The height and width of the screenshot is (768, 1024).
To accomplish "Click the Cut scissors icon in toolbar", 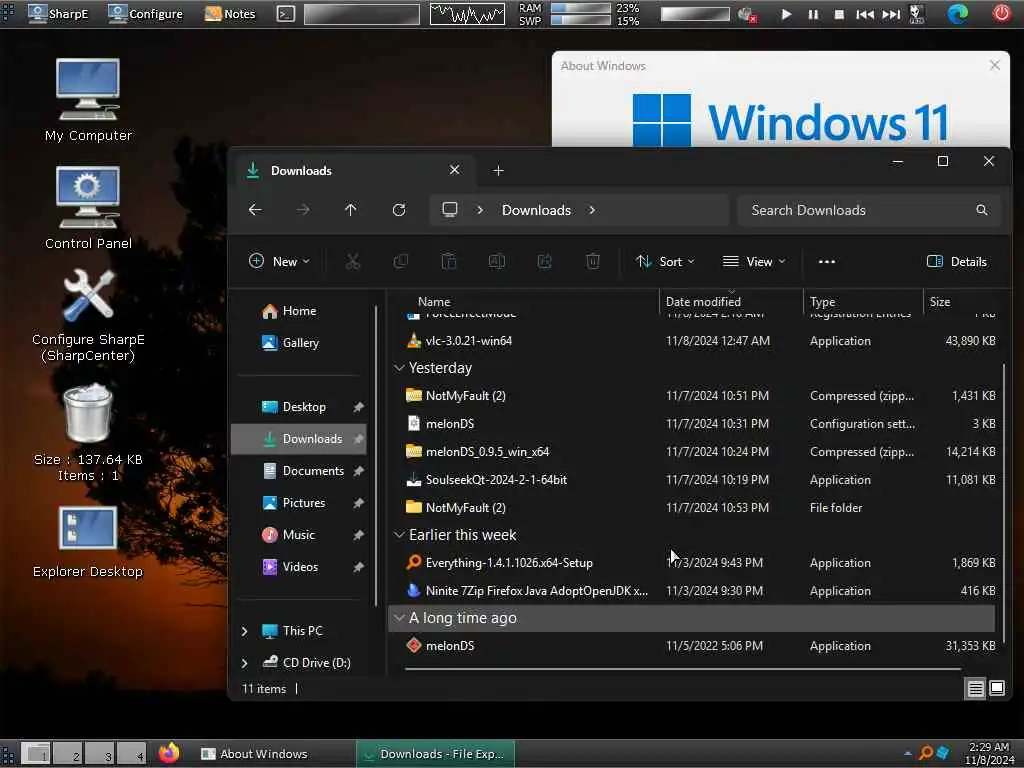I will click(353, 261).
